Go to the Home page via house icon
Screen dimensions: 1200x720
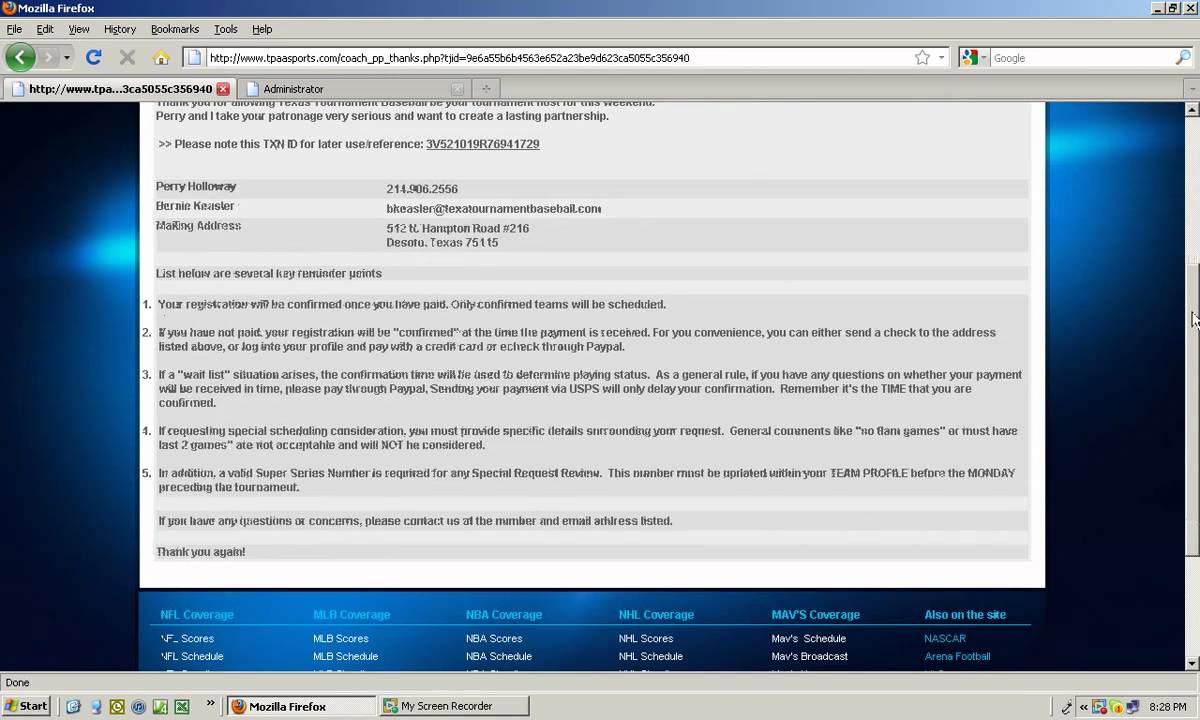click(x=160, y=58)
